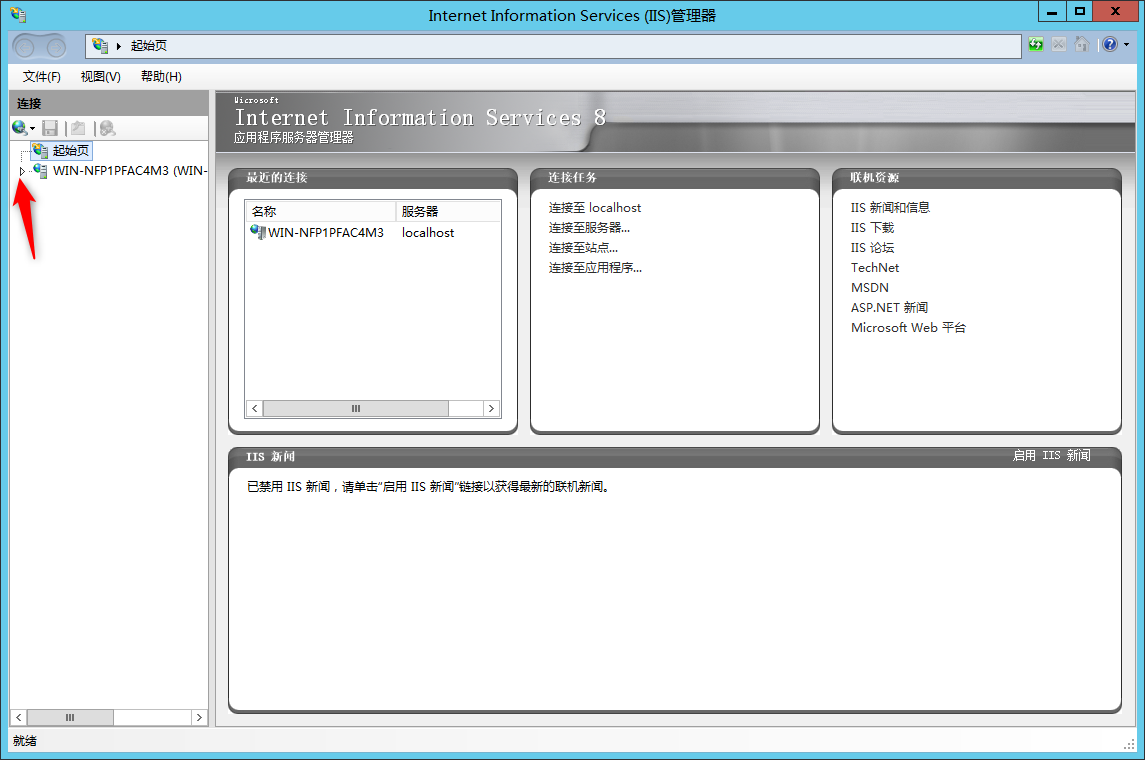Select the 起始页 tree node
This screenshot has width=1145, height=760.
pyautogui.click(x=70, y=150)
